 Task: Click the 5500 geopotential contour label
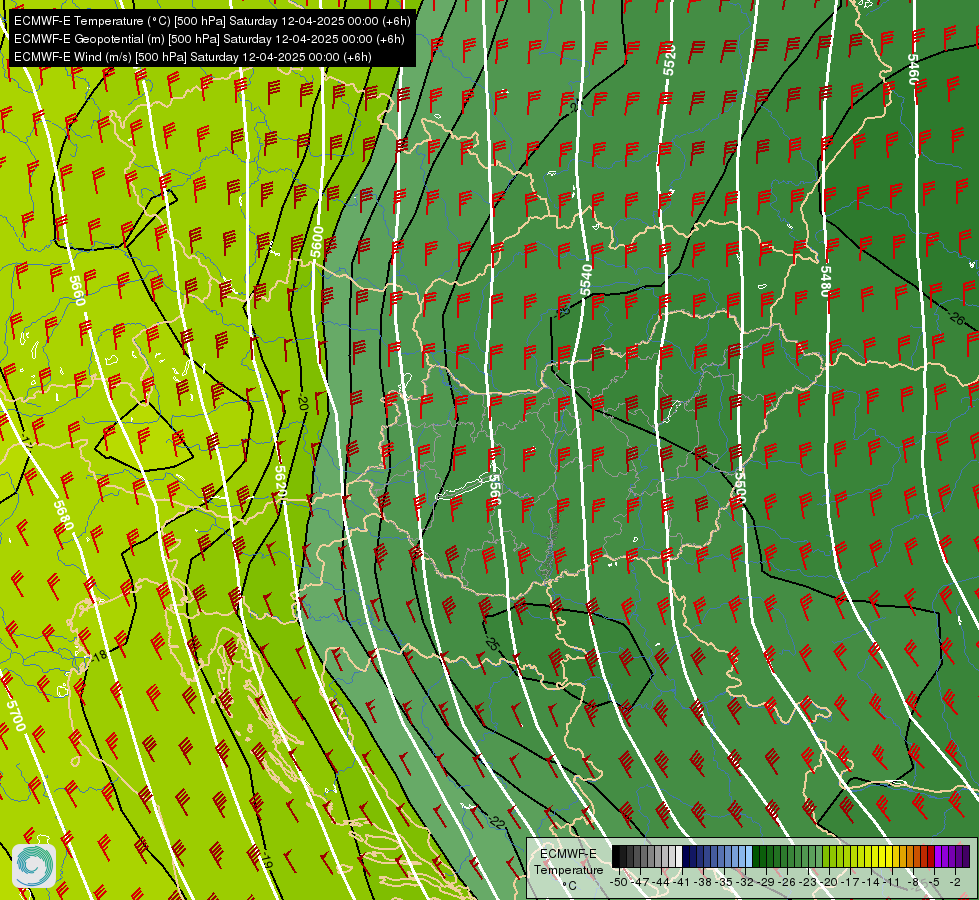point(739,487)
